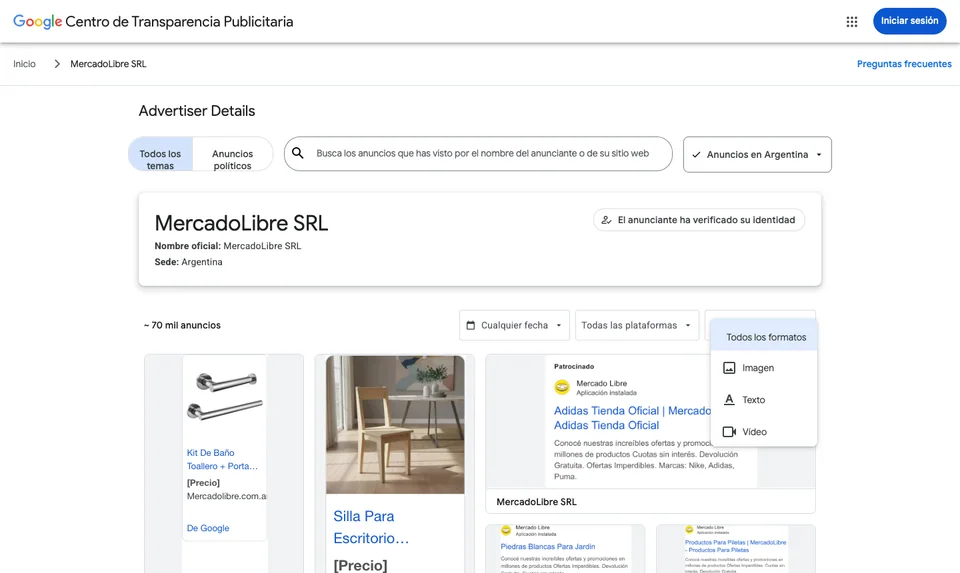Screen dimensions: 960x573
Task: Click the Mercado Libre logo in Piedras Blancas ad
Action: (x=506, y=530)
